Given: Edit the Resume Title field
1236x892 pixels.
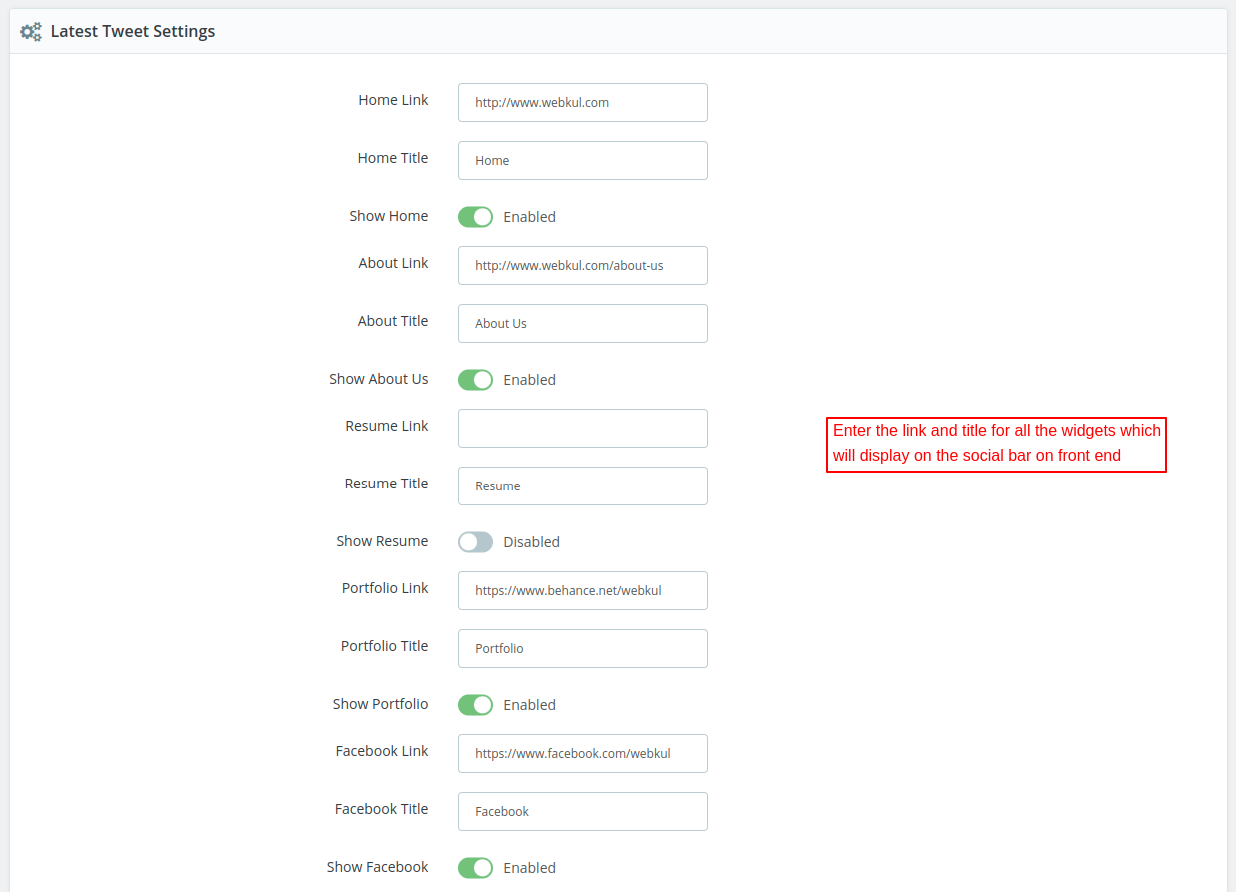Looking at the screenshot, I should point(583,486).
